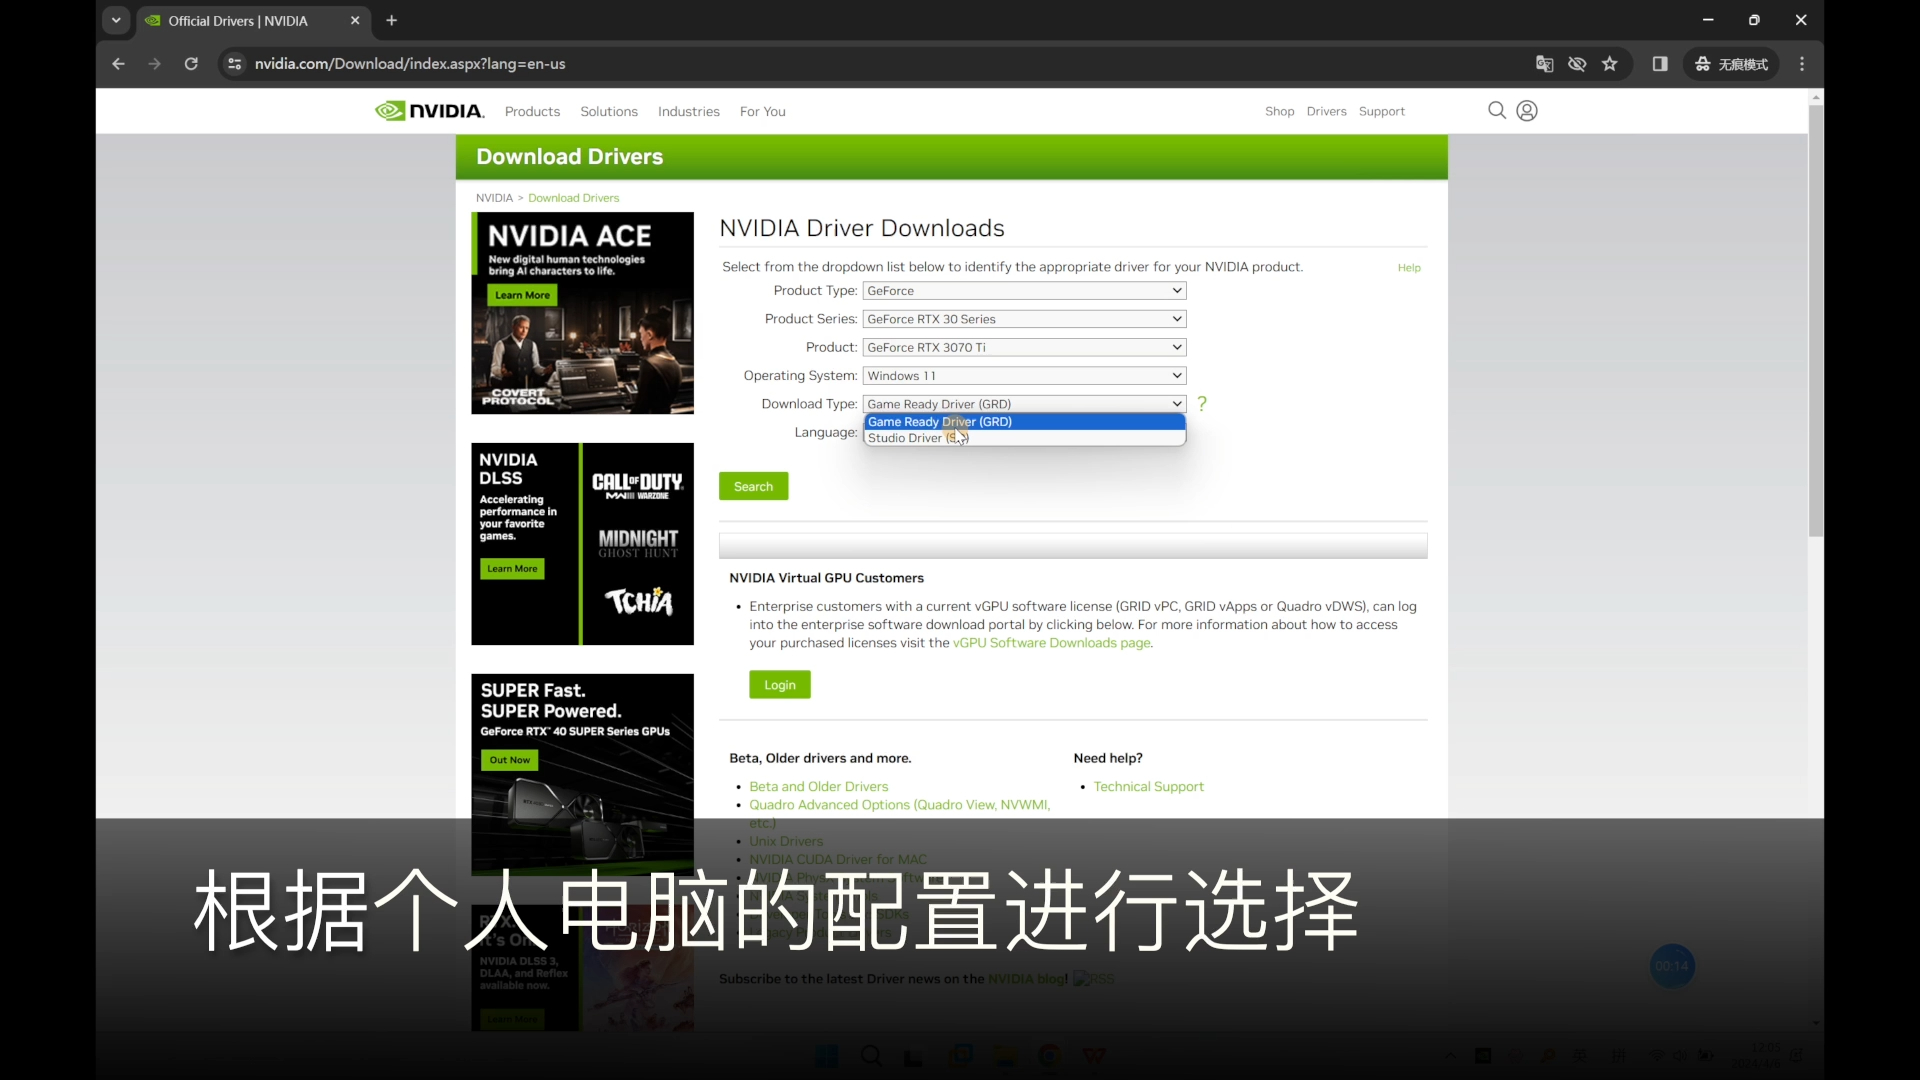Screen dimensions: 1920x1080
Task: Click the scrollbar up arrow
Action: click(1816, 97)
